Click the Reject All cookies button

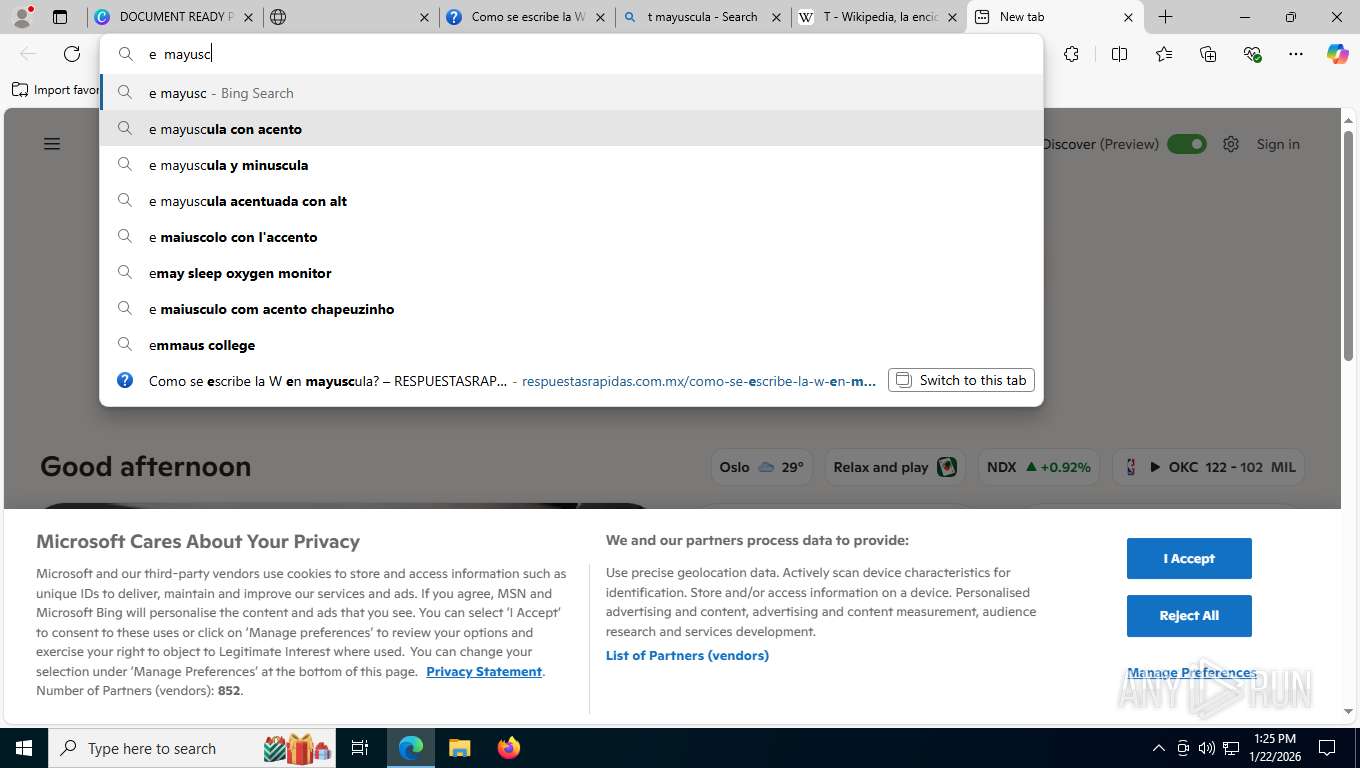coord(1189,615)
